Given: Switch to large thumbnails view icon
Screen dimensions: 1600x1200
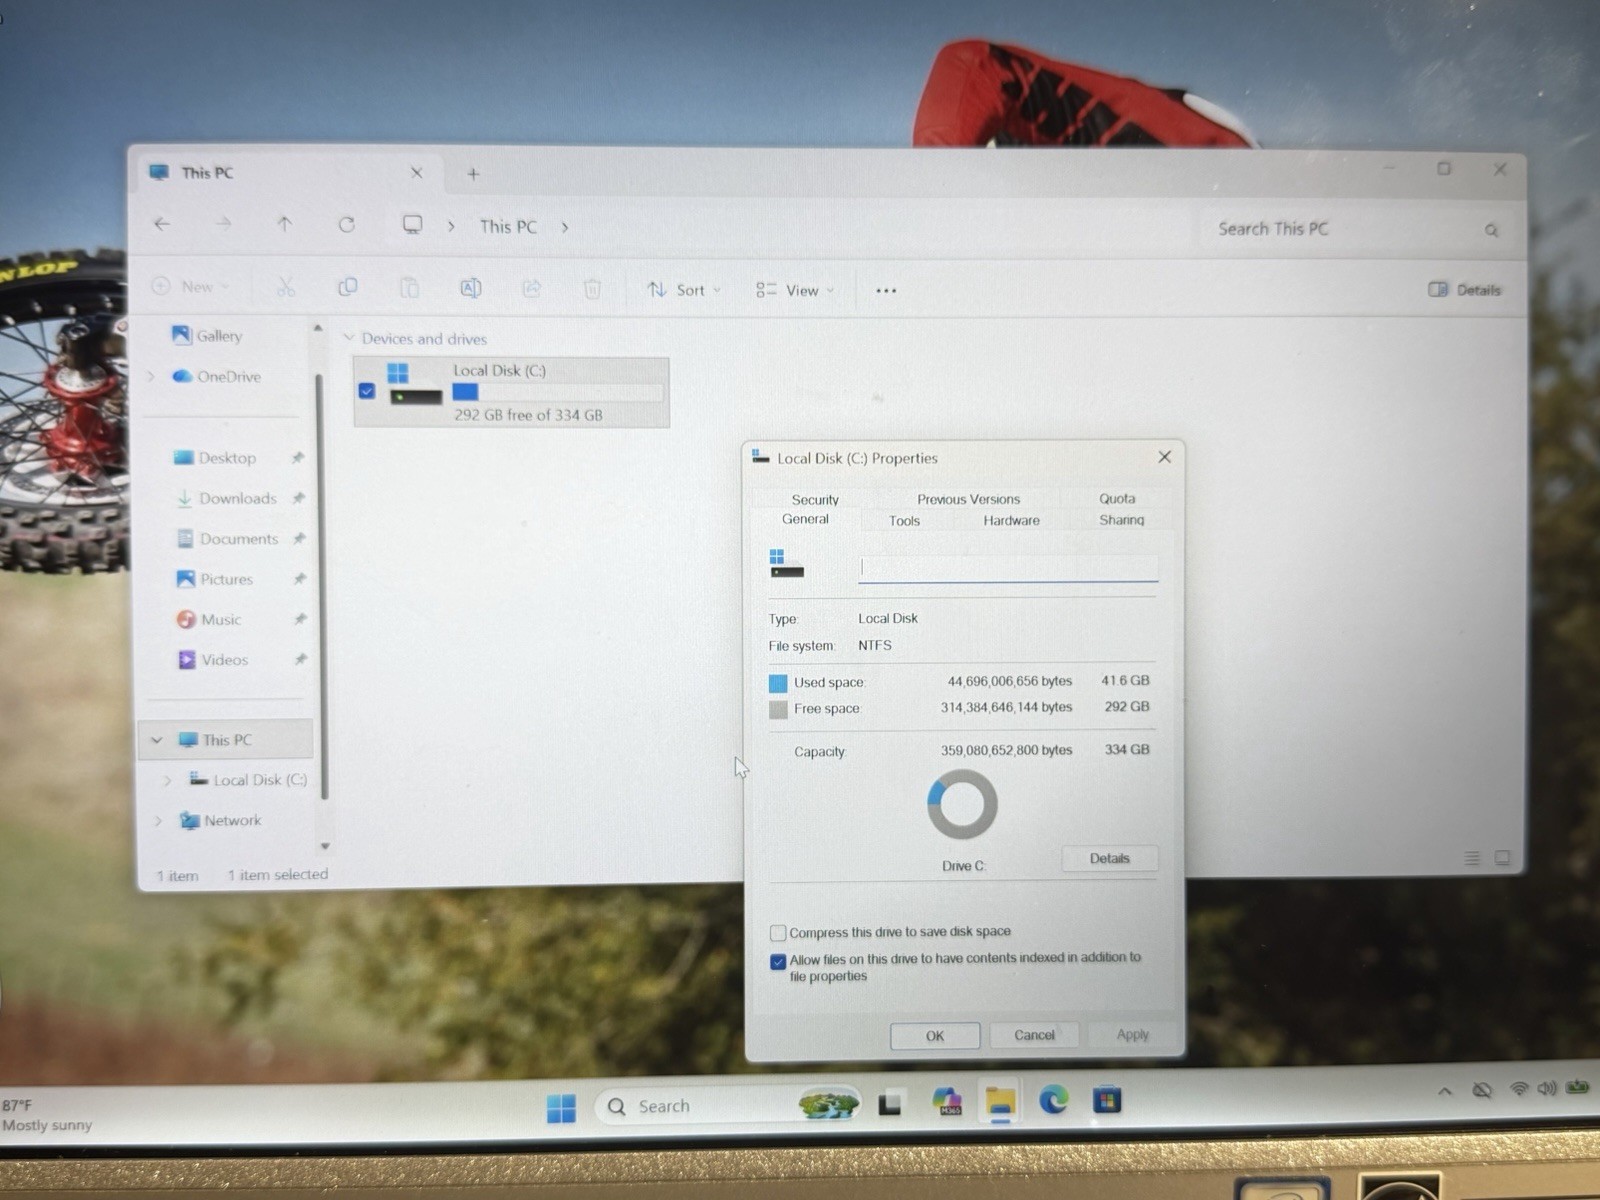Looking at the screenshot, I should (x=1502, y=858).
